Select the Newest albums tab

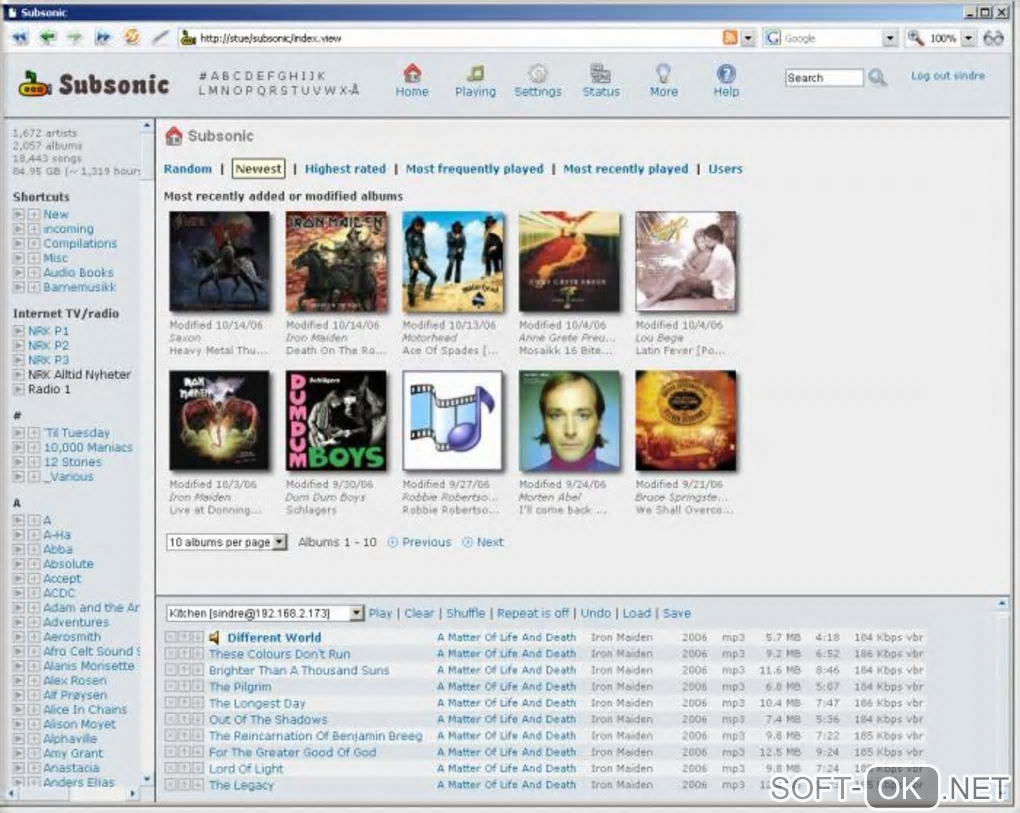click(x=258, y=168)
